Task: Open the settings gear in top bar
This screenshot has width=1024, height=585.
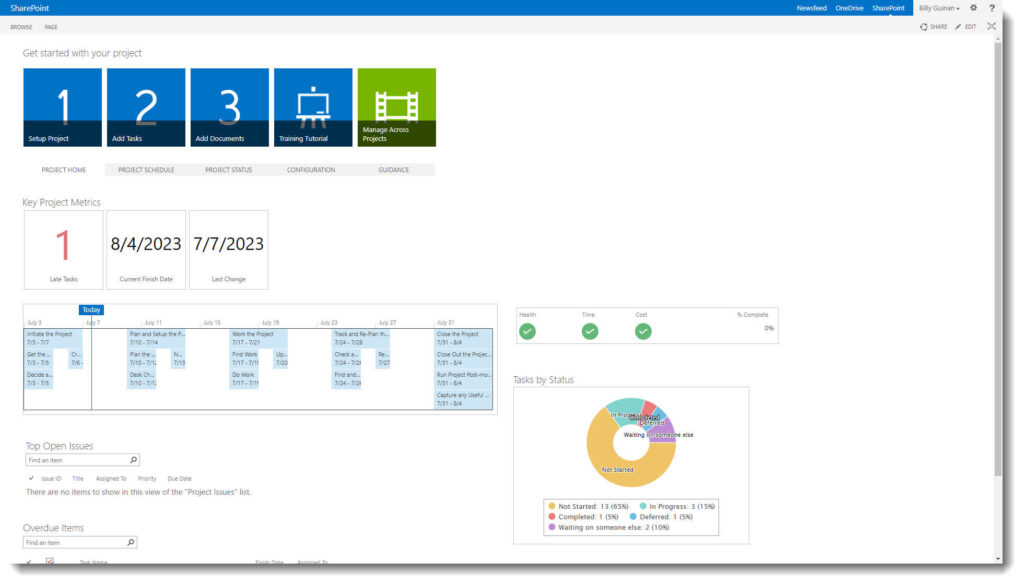Action: coord(973,8)
